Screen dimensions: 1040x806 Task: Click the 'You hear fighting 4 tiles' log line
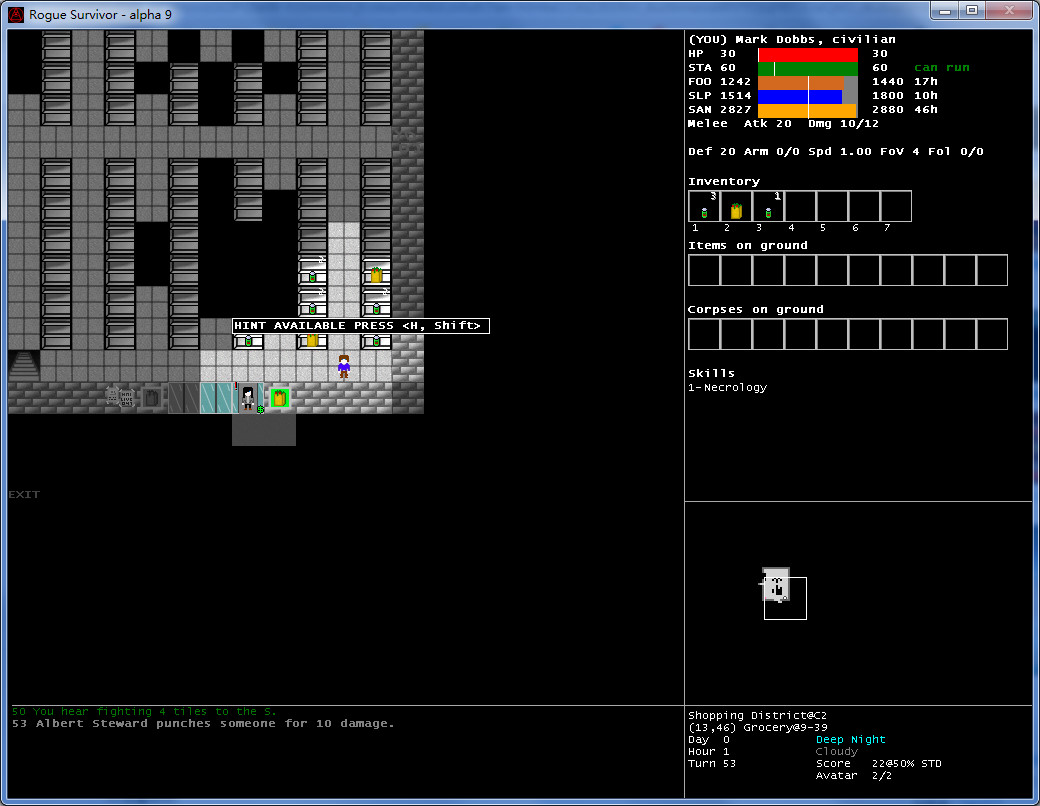[x=144, y=711]
